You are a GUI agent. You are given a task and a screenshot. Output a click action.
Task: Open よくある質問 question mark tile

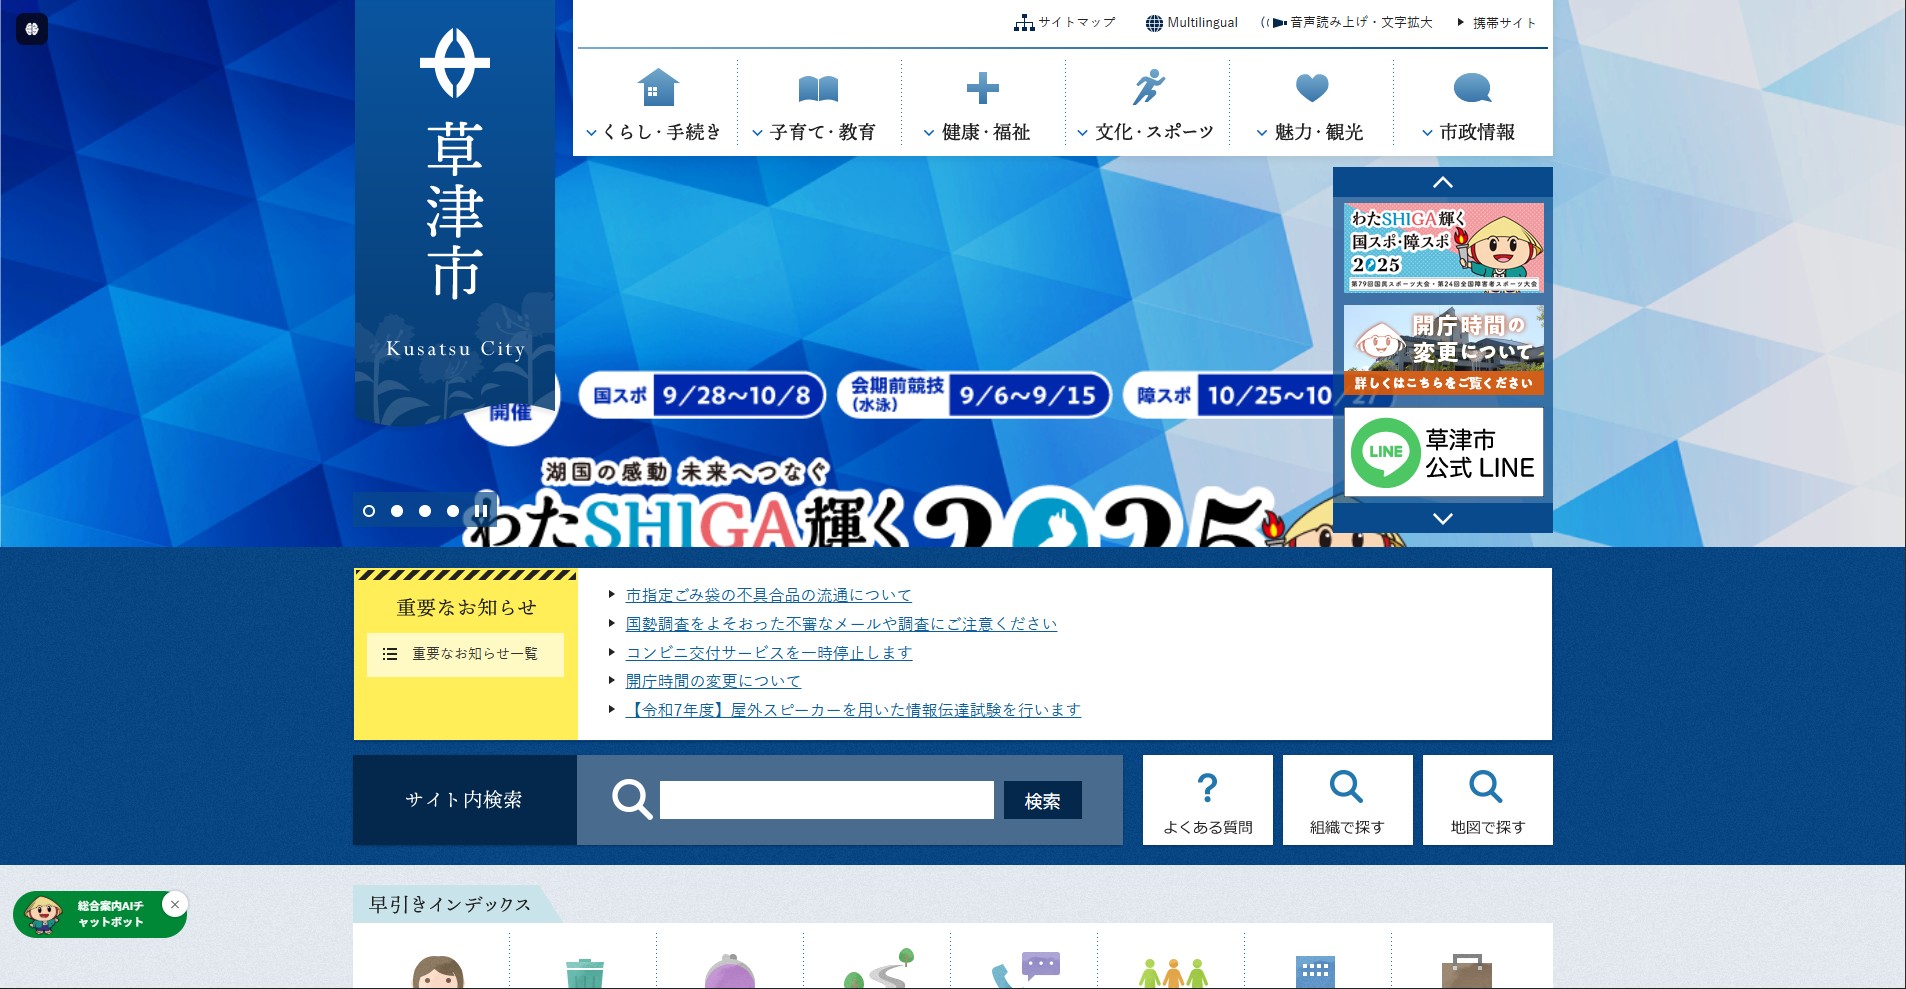[x=1207, y=800]
